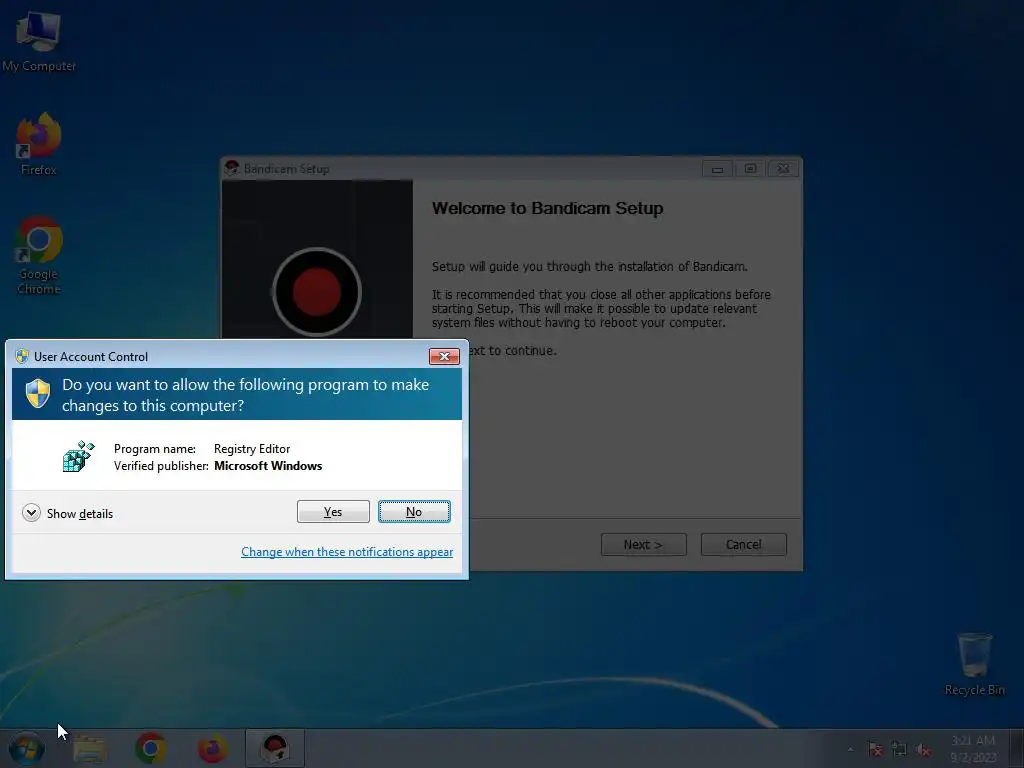This screenshot has width=1024, height=768.
Task: Select the Google Chrome desktop shortcut
Action: click(39, 255)
